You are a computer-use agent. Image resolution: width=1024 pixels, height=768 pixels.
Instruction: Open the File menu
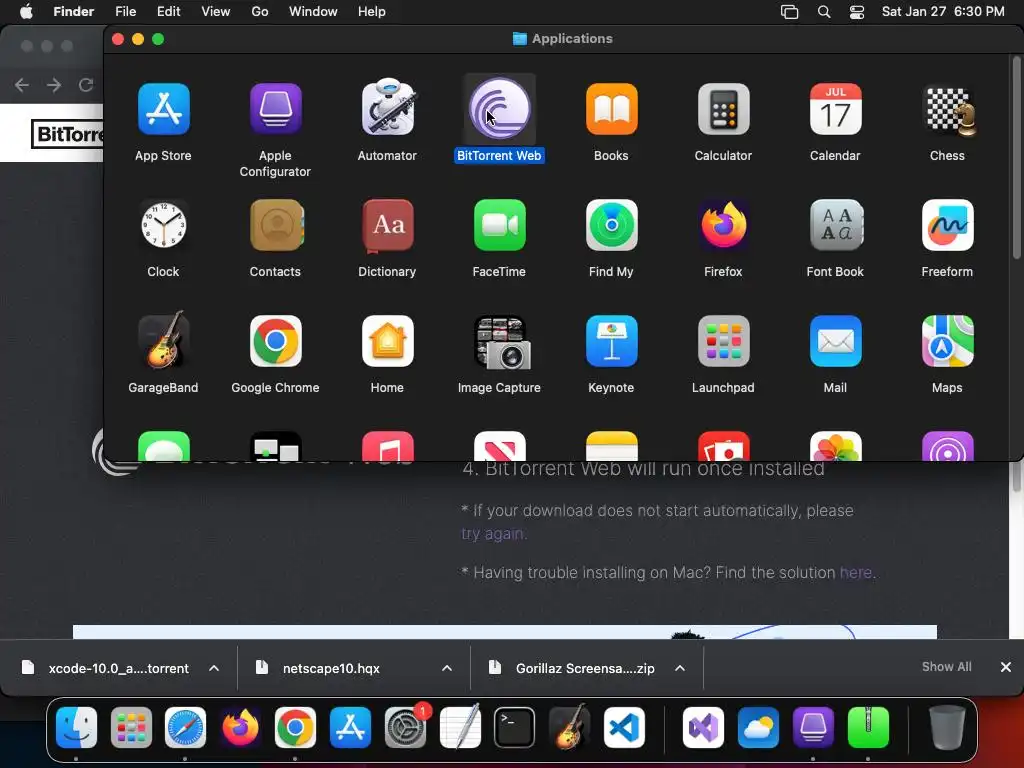point(125,12)
